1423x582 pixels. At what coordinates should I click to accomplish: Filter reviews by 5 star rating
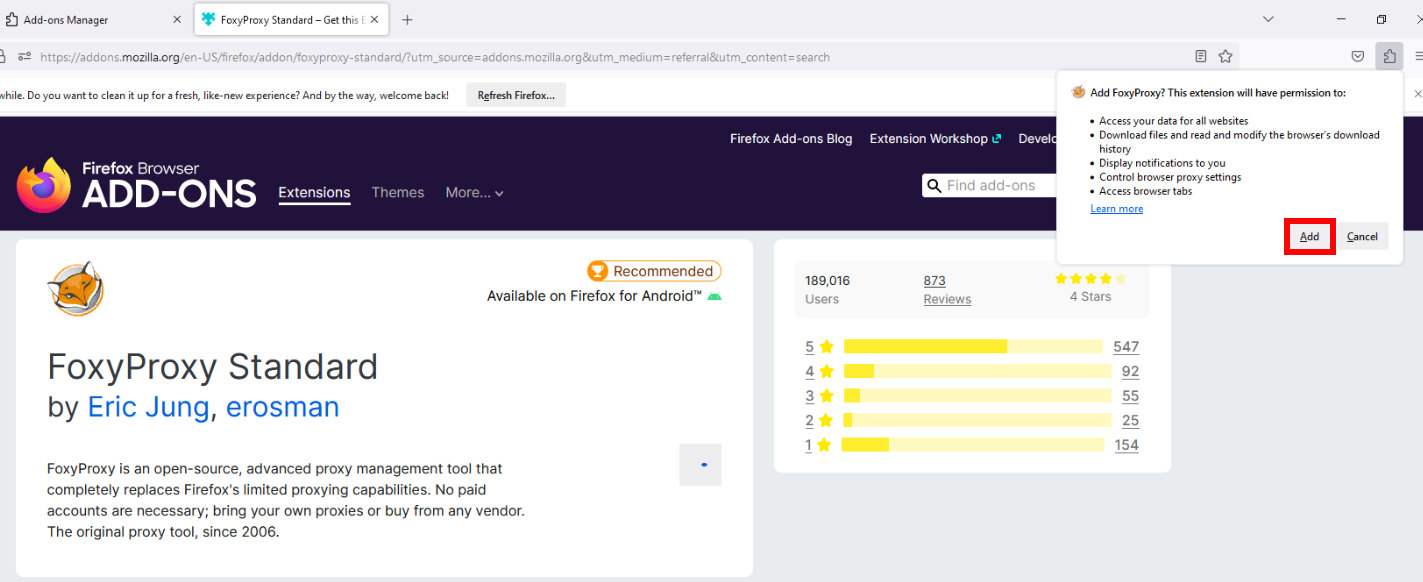click(819, 347)
